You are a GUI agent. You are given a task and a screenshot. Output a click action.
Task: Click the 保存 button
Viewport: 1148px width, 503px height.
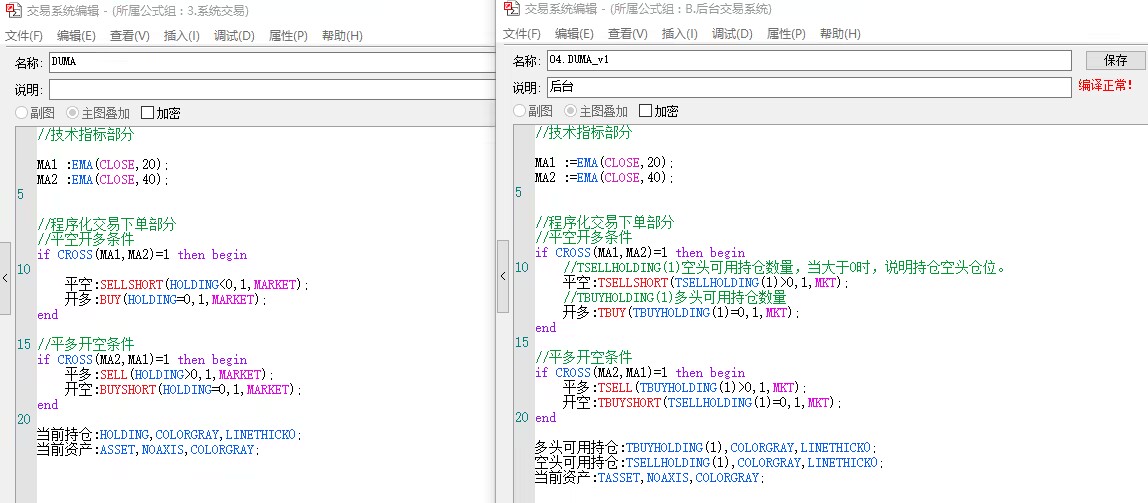(1116, 60)
